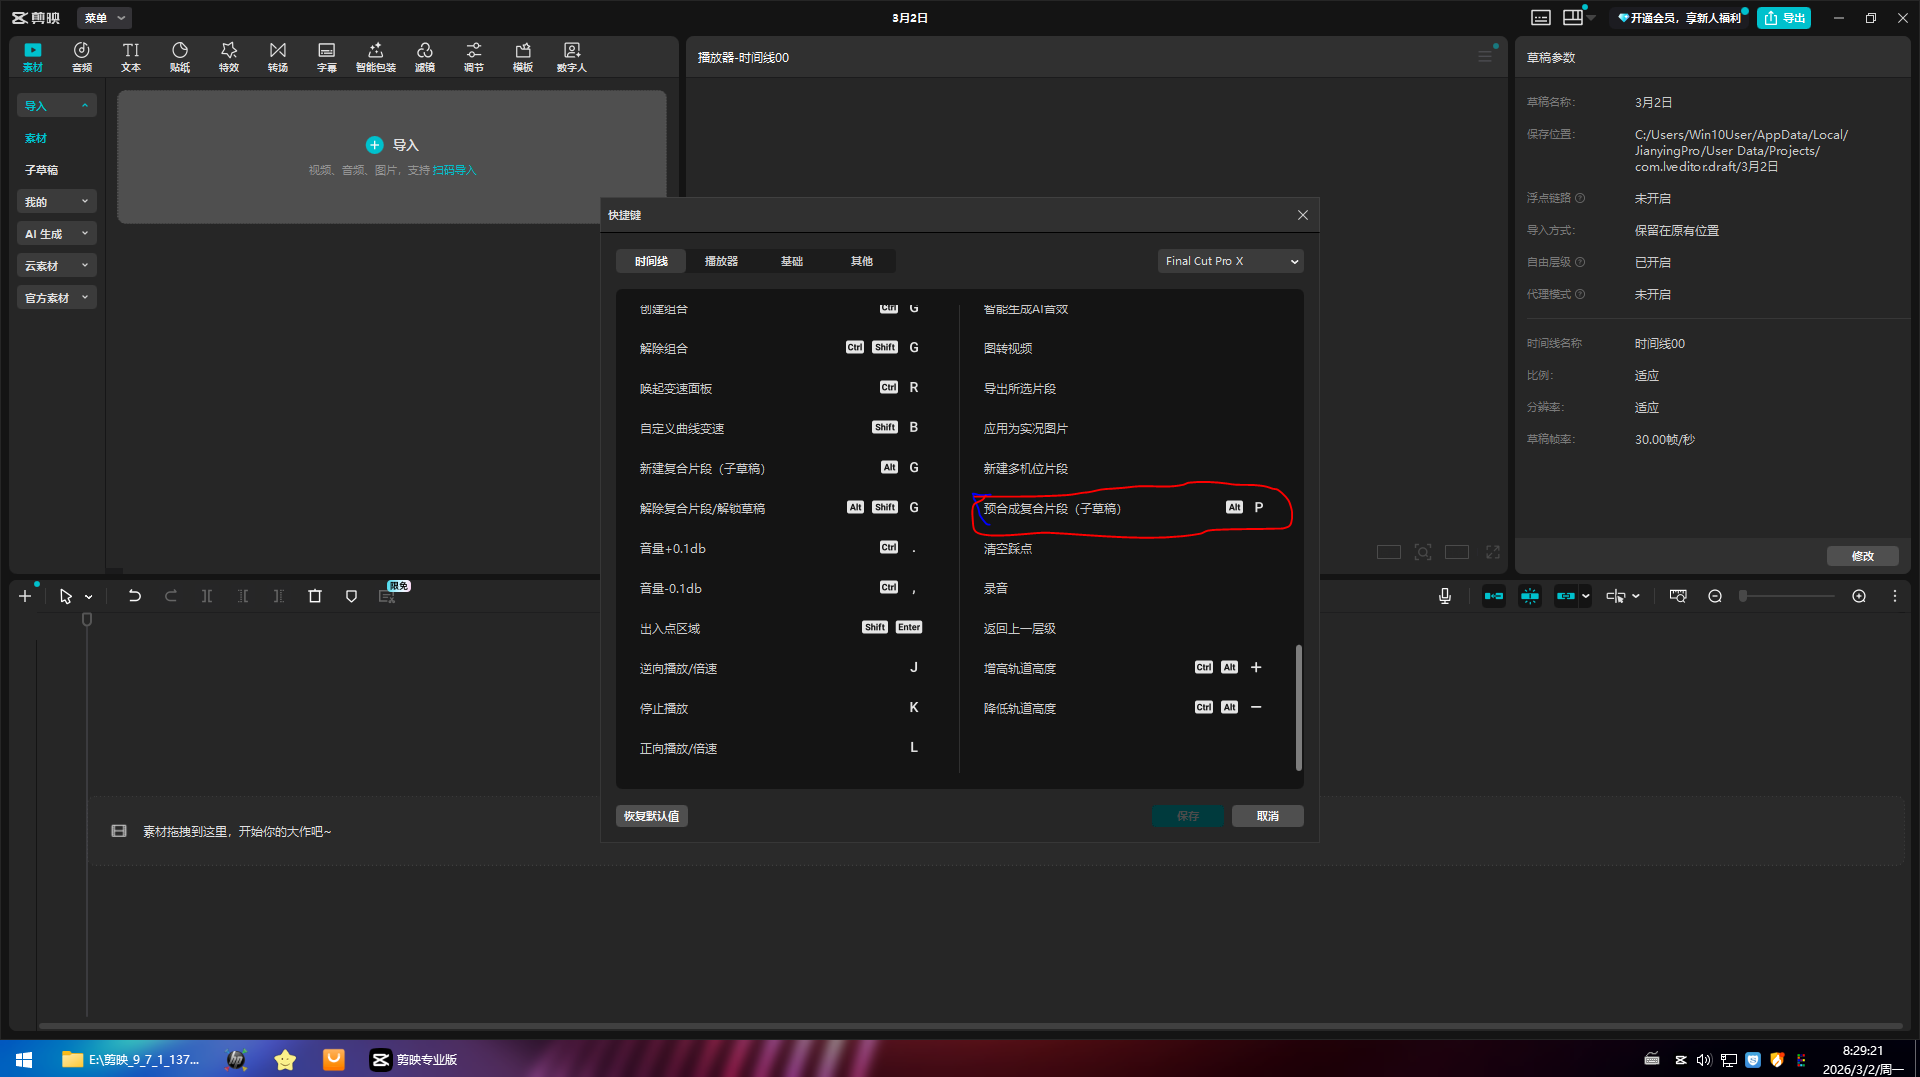Open the Final Cut Pro X preset dropdown
This screenshot has width=1920, height=1077.
tap(1230, 261)
